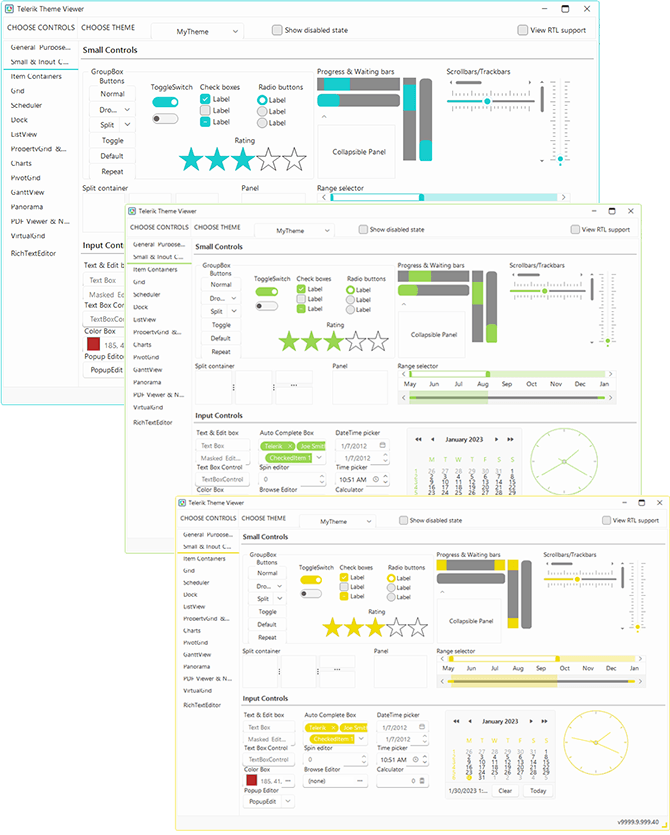Click horizontal trackbar thumb in yellow window
Viewport: 670px width, 835px height.
click(577, 579)
